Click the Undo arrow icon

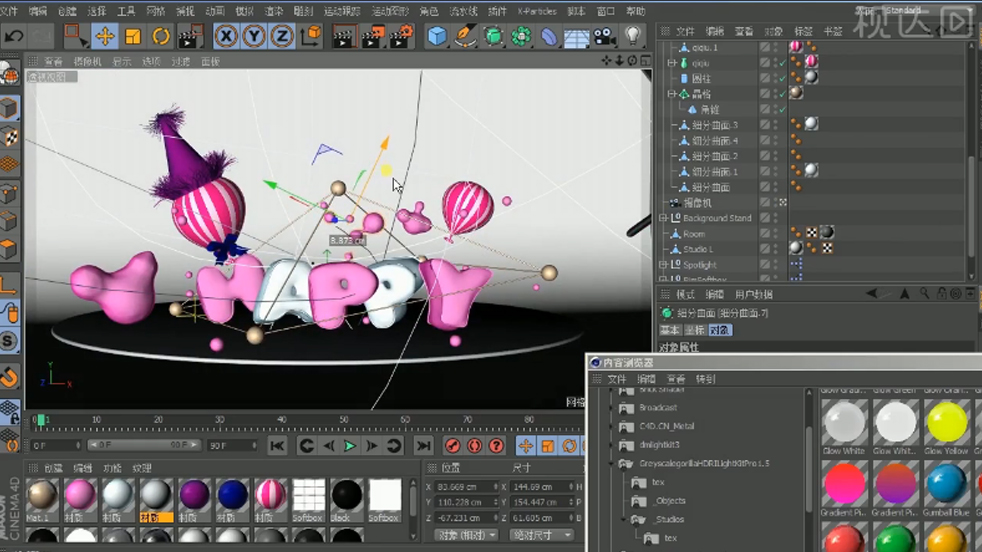(x=14, y=36)
